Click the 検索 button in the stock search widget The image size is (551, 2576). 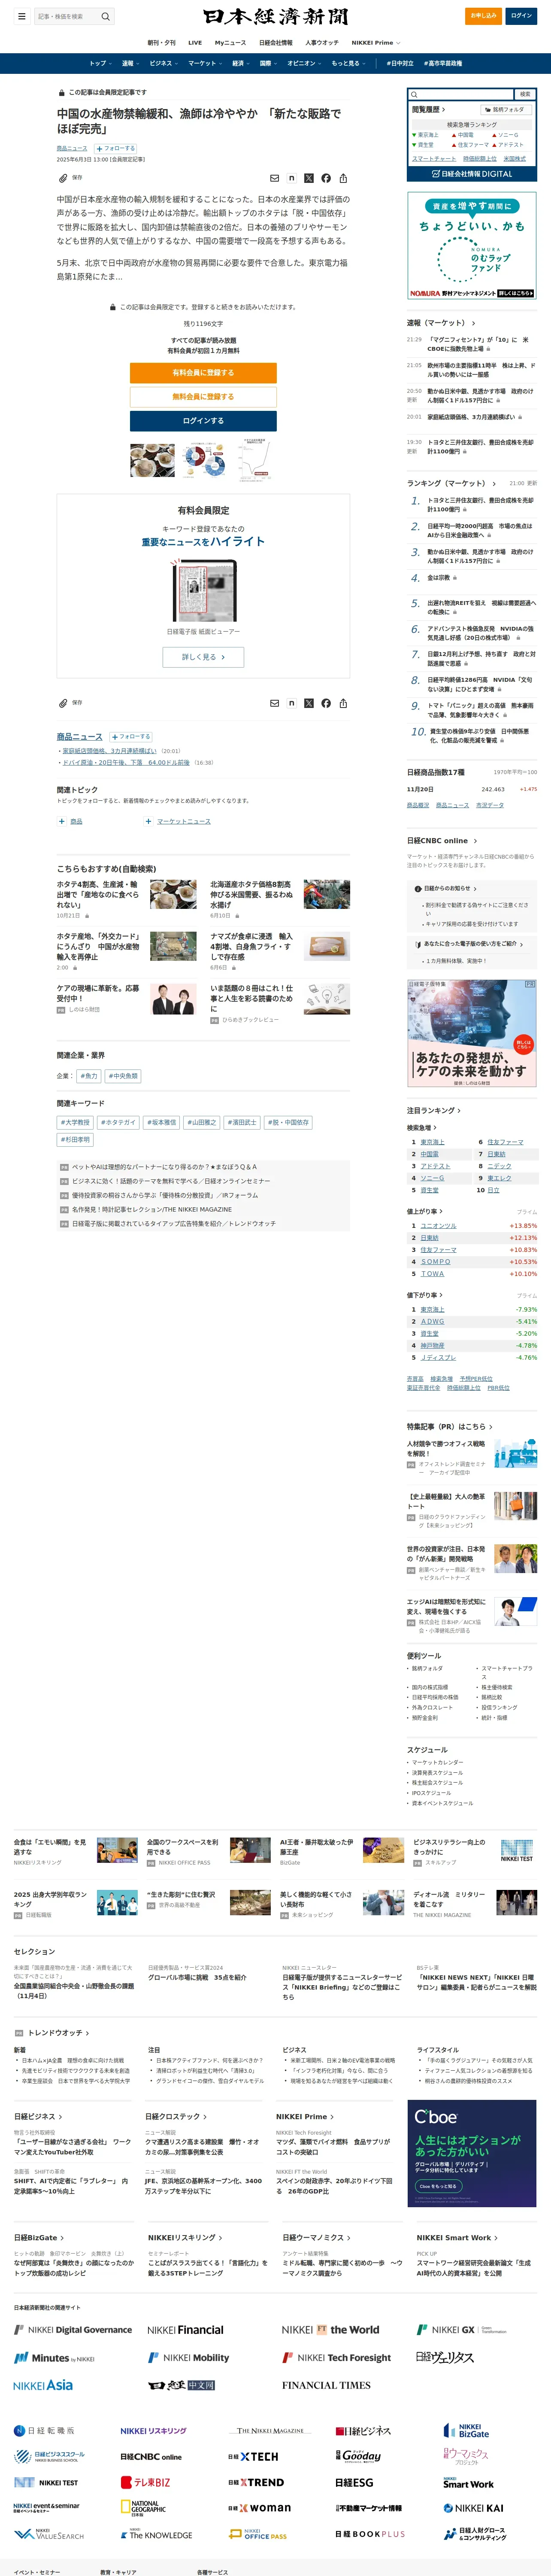click(525, 94)
